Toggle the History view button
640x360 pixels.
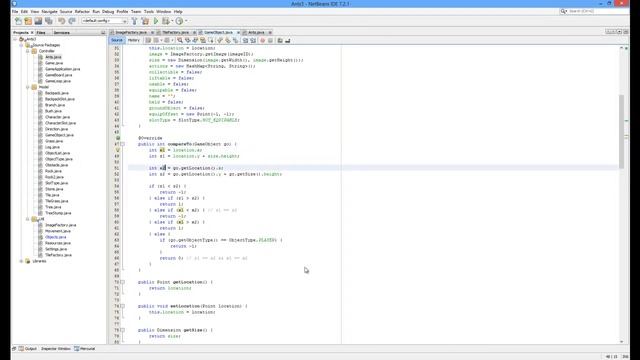[x=133, y=40]
